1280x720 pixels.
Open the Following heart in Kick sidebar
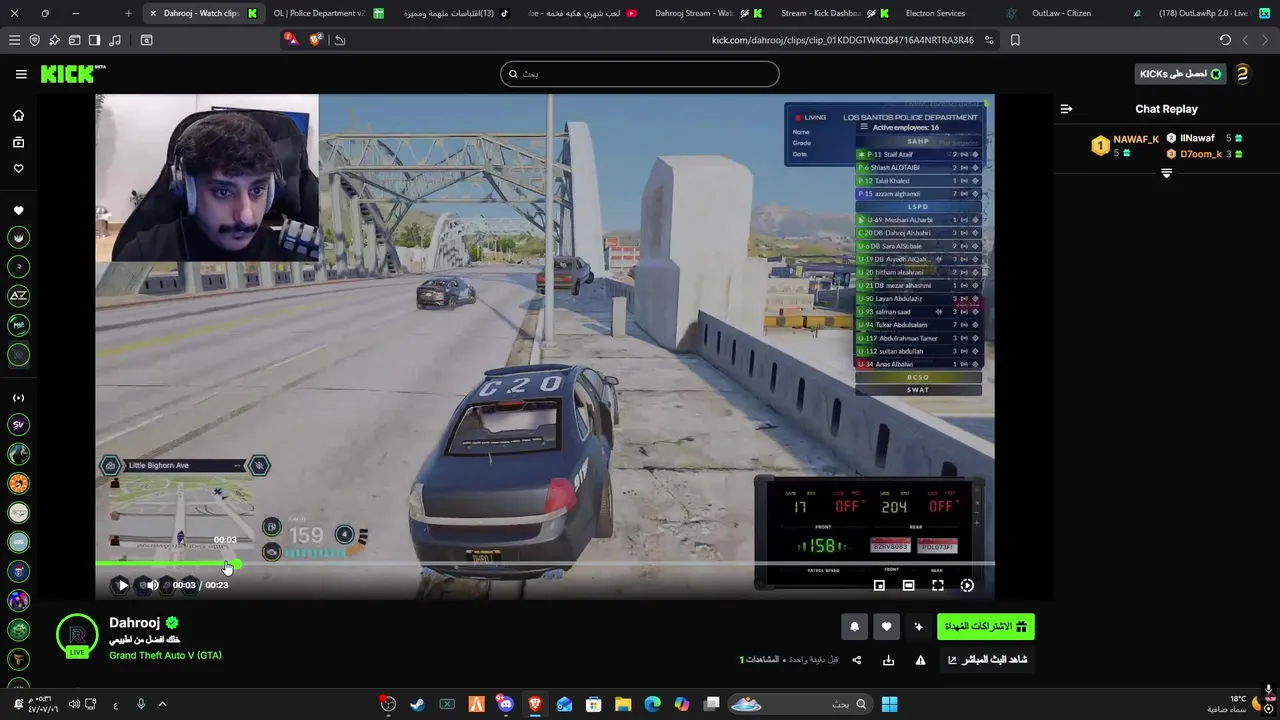tap(18, 168)
